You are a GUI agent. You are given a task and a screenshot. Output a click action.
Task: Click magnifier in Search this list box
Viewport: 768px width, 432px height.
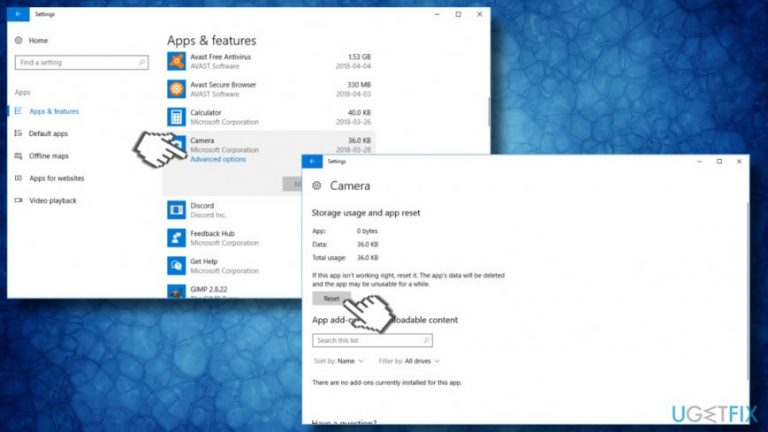(426, 340)
